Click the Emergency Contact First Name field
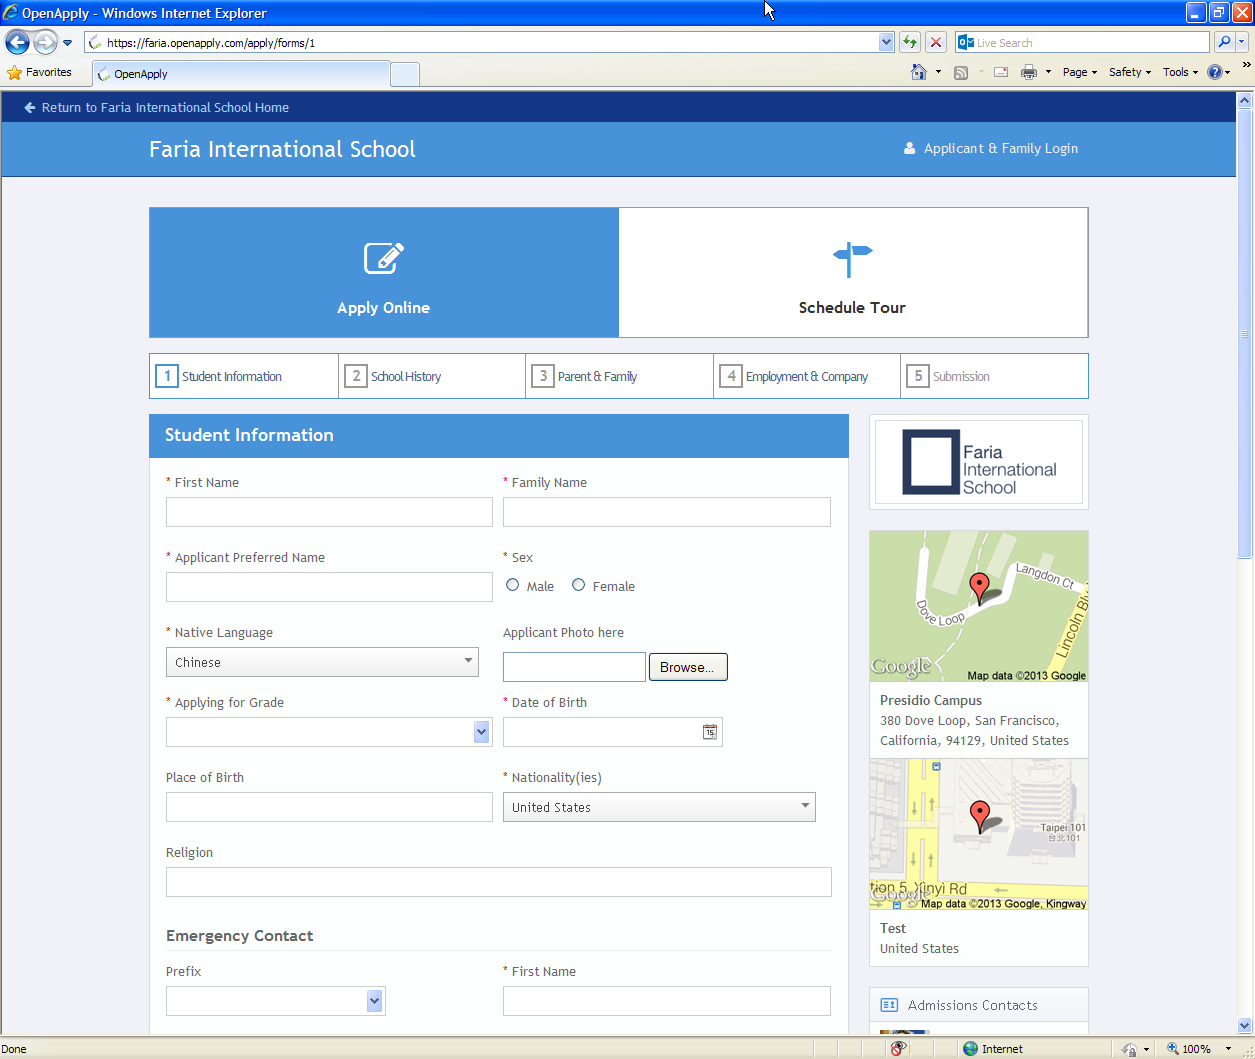The height and width of the screenshot is (1059, 1255). coord(667,1001)
